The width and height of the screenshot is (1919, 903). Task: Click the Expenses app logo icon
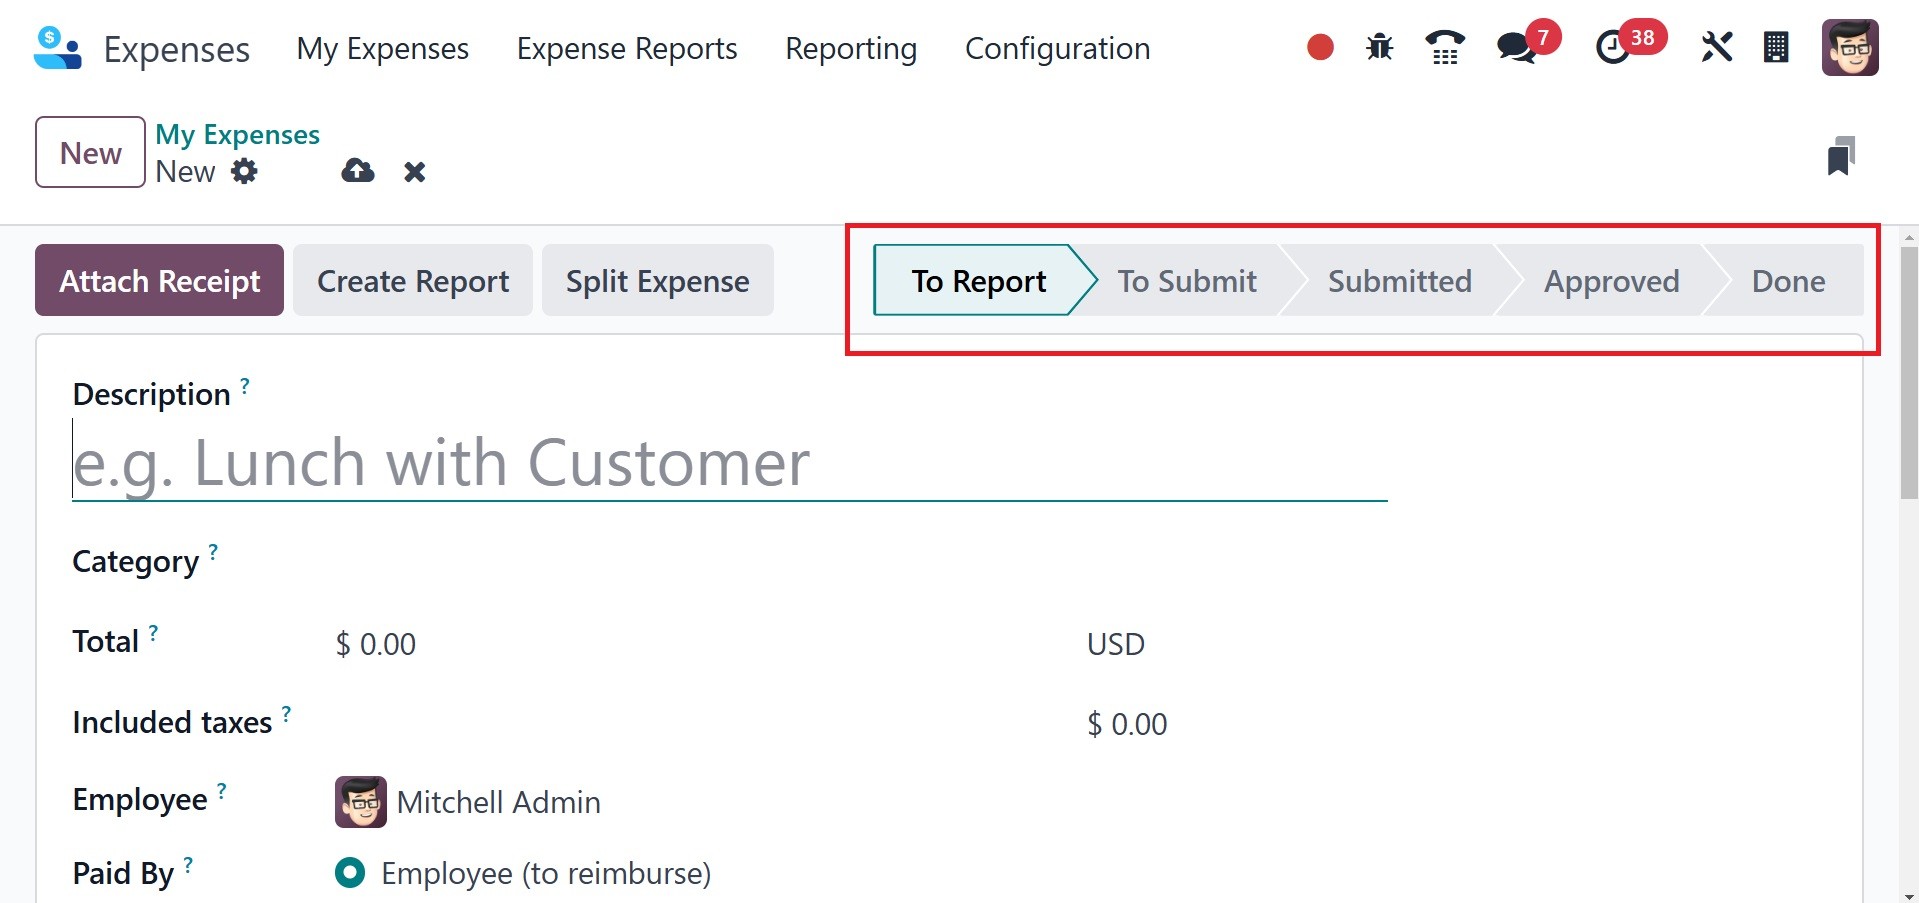(x=57, y=48)
